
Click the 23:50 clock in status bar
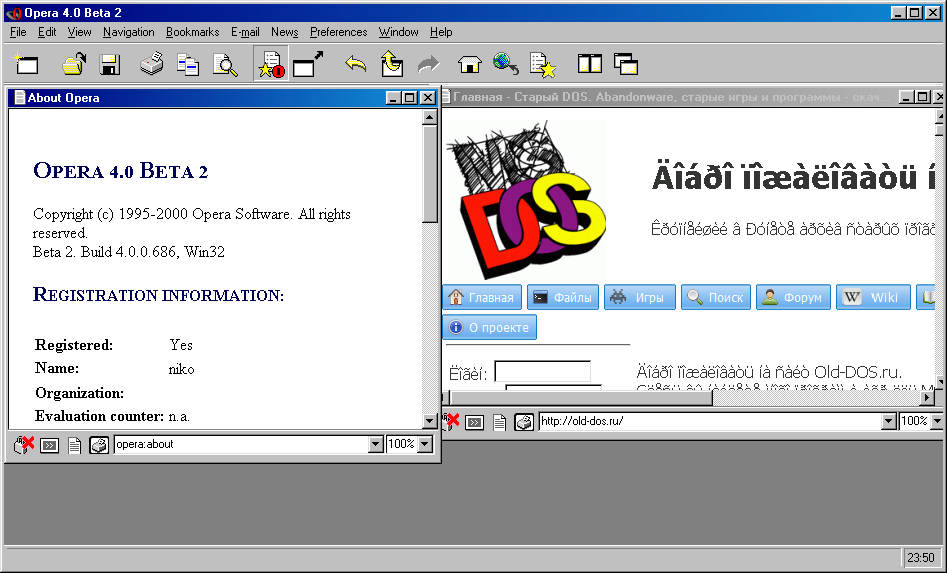[920, 557]
